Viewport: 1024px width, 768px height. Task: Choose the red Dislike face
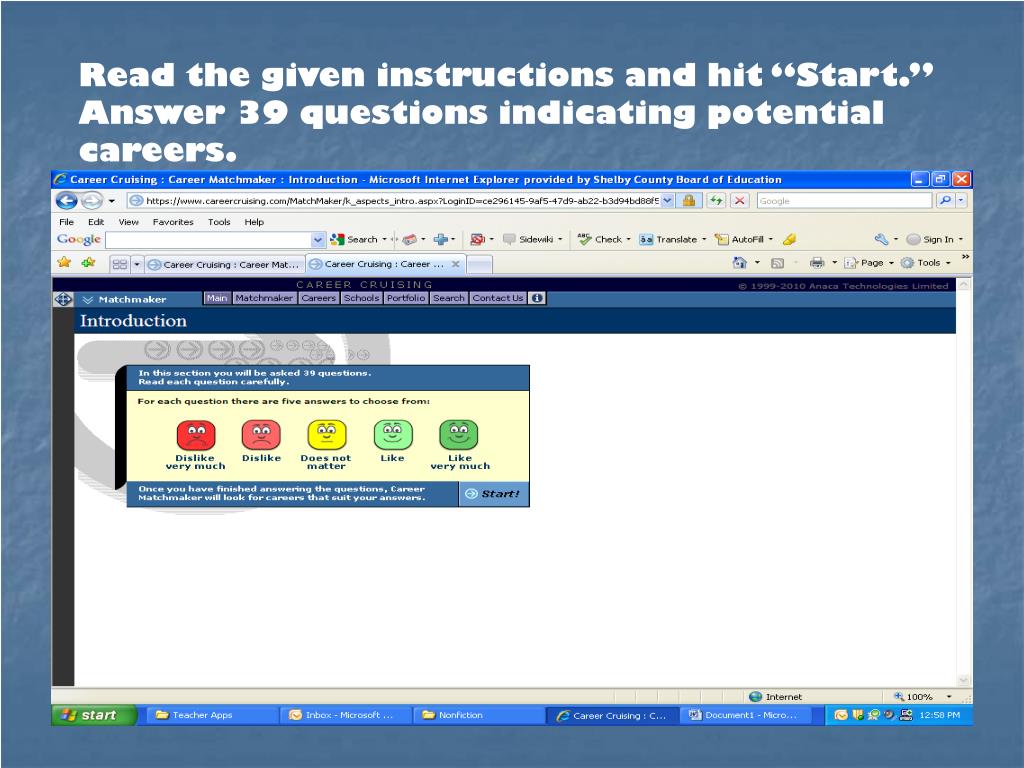tap(261, 435)
